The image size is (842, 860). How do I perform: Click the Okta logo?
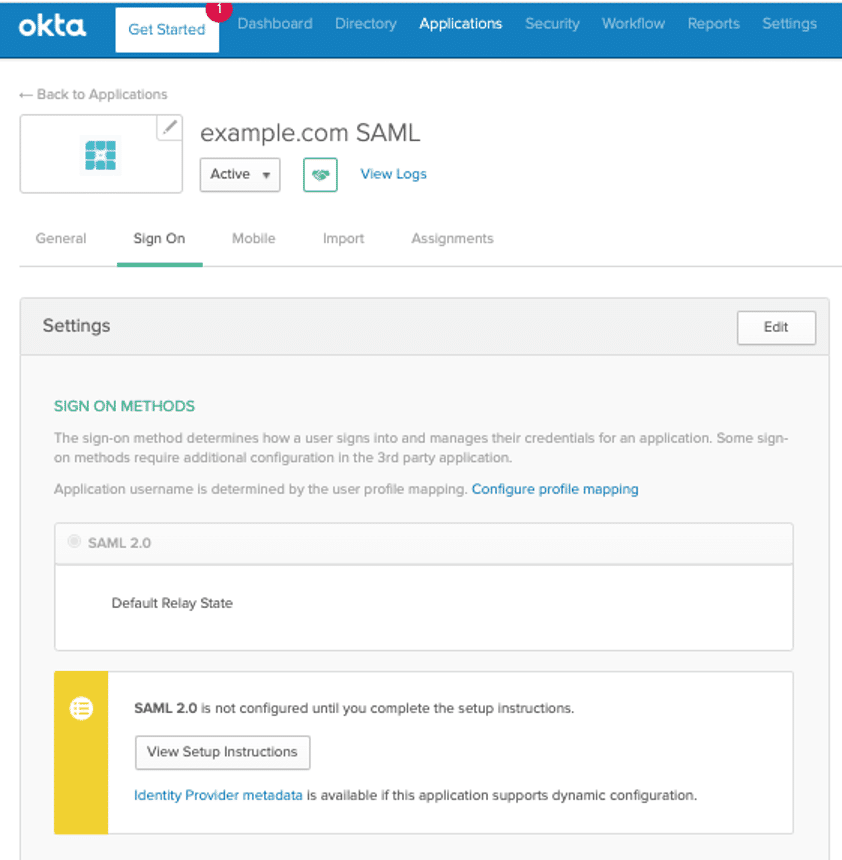[52, 26]
